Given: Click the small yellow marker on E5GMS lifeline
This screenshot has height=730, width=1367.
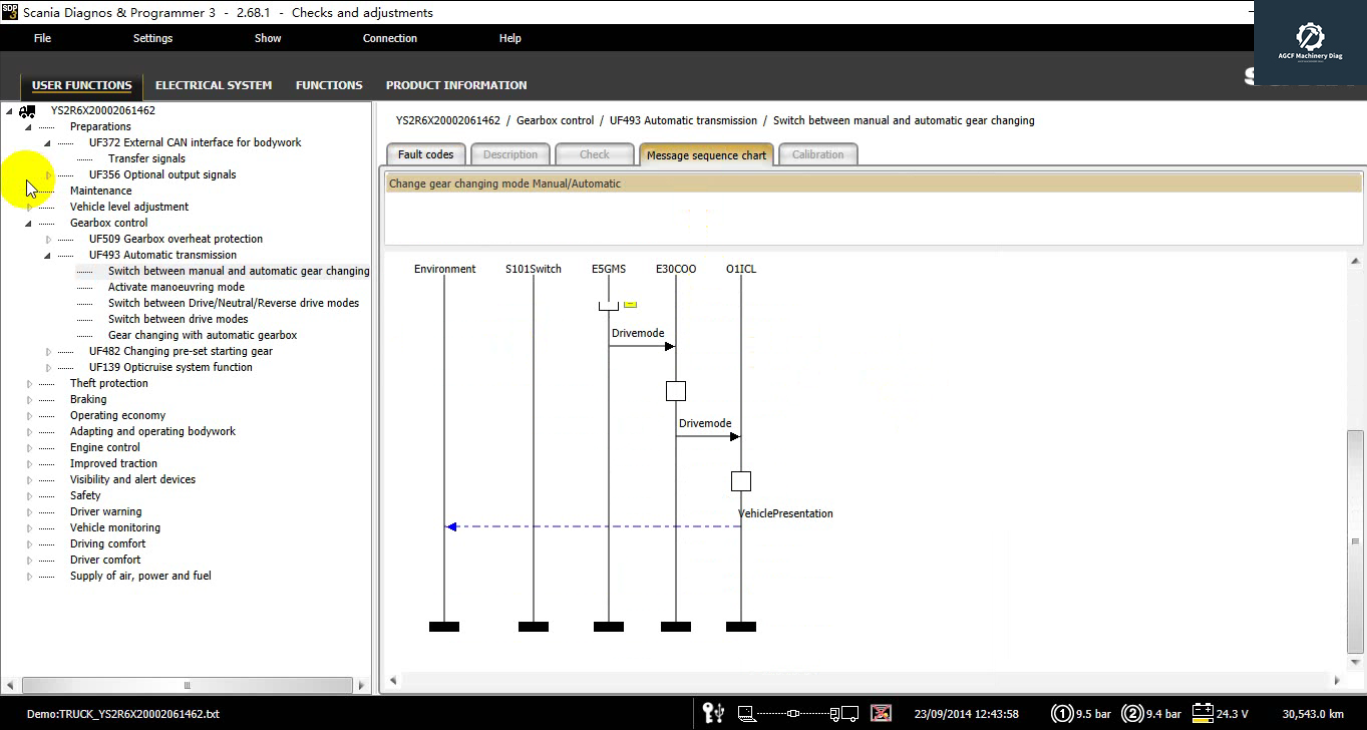Looking at the screenshot, I should (x=630, y=303).
